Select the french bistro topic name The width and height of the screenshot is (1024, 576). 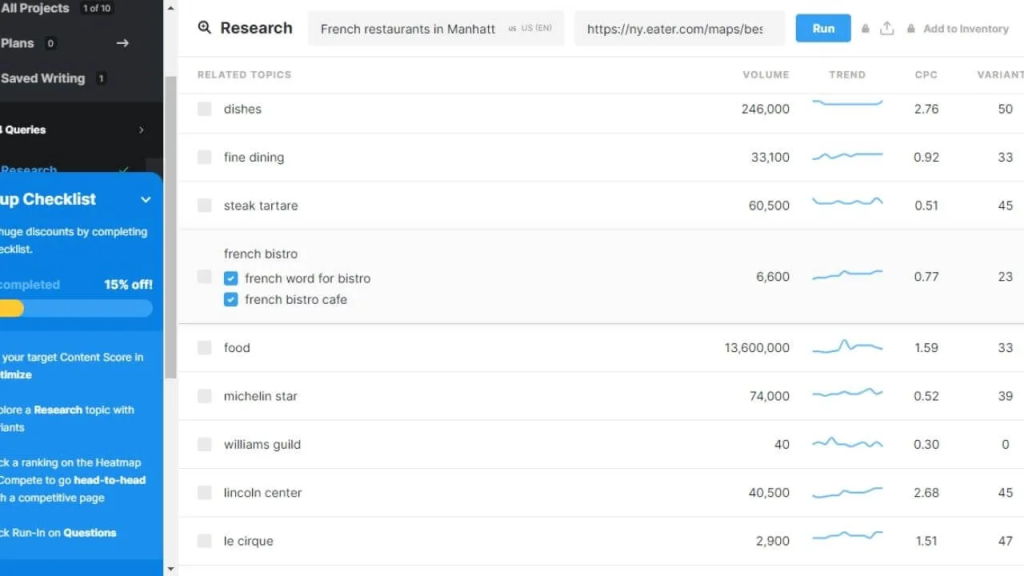(x=260, y=254)
